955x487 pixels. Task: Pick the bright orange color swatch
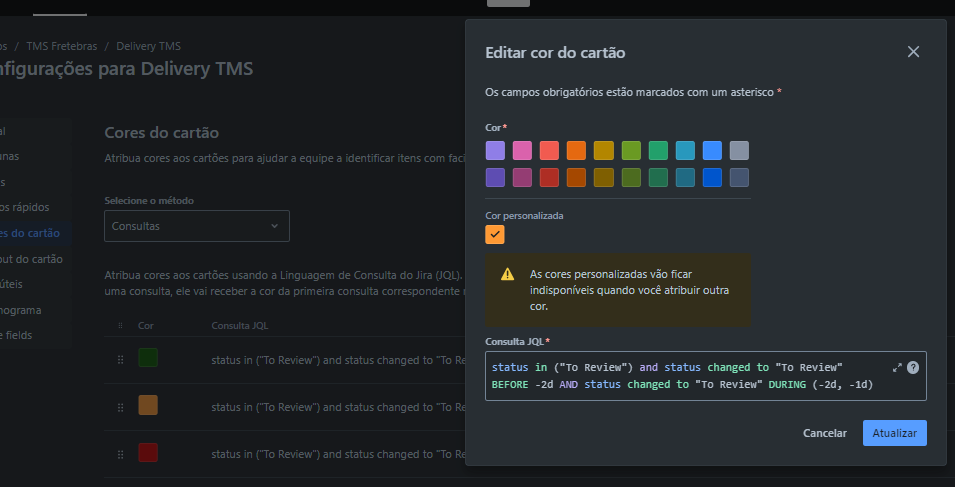(576, 150)
